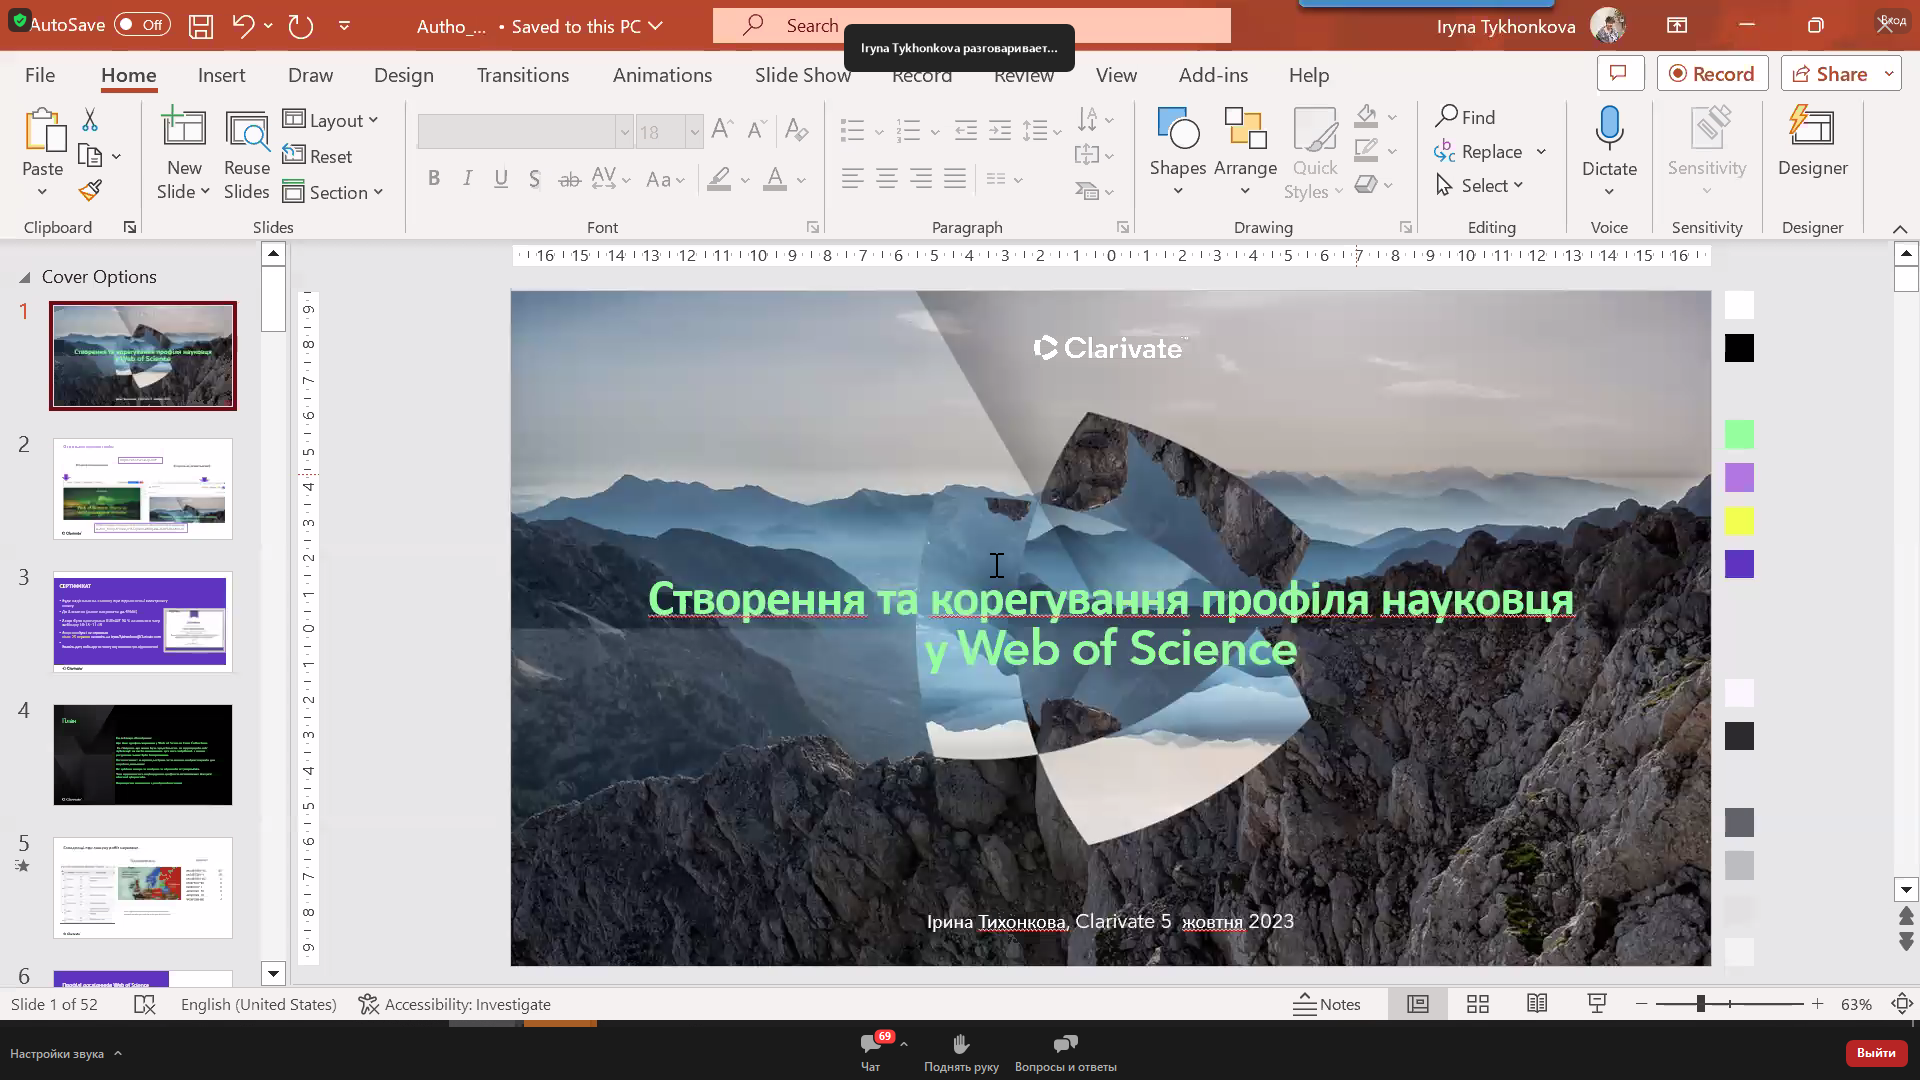Viewport: 1920px width, 1080px height.
Task: Open Font dialog launcher
Action: click(813, 228)
